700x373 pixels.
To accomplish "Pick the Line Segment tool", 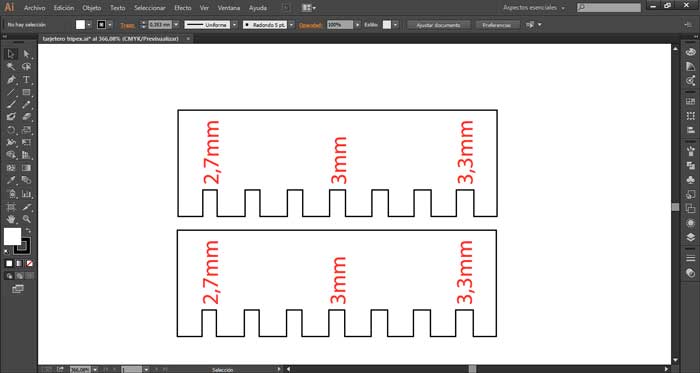I will 11,92.
